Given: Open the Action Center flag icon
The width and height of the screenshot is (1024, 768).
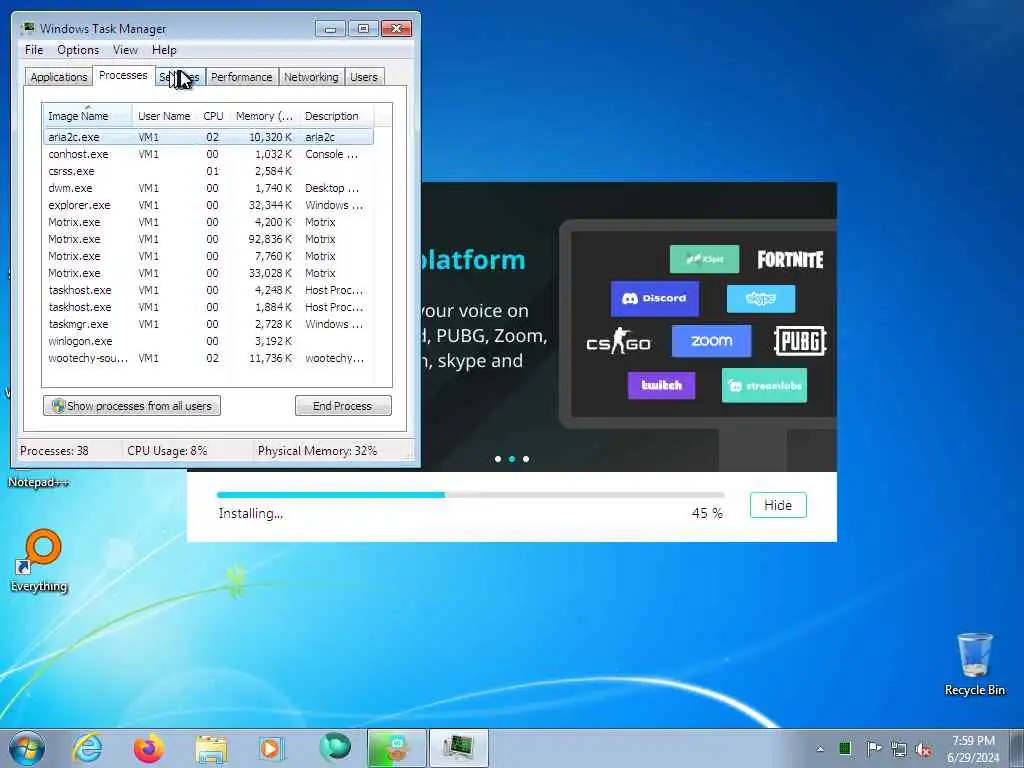Looking at the screenshot, I should (x=873, y=748).
